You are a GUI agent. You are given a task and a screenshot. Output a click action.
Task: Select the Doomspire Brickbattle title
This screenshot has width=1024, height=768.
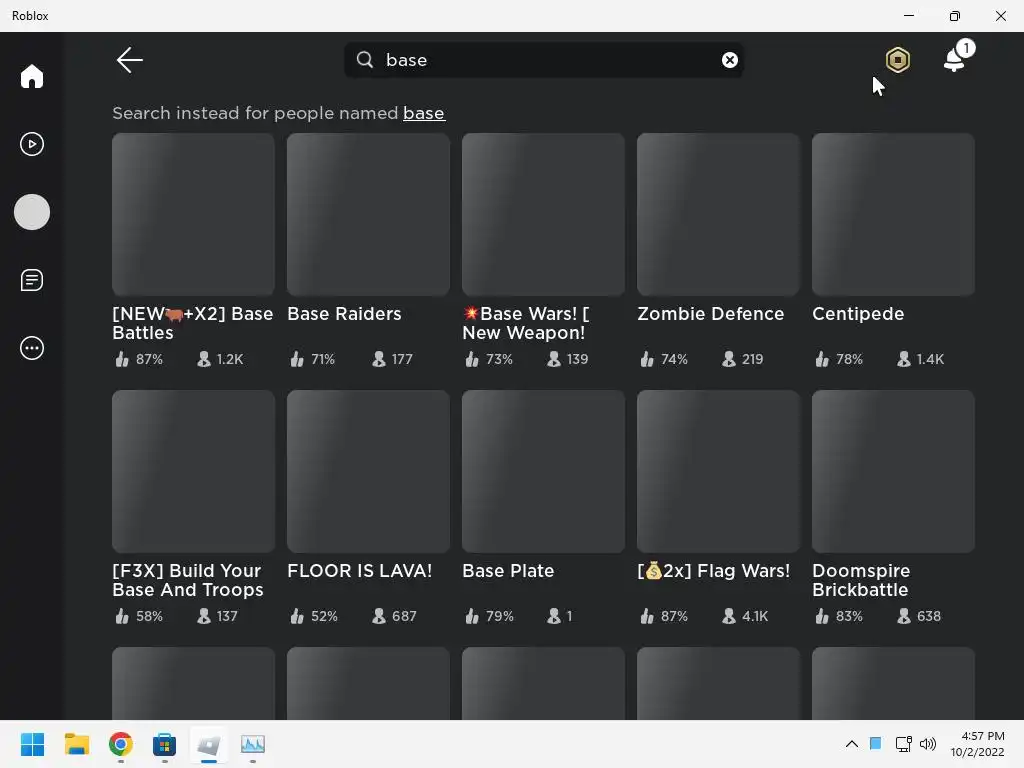tap(861, 581)
